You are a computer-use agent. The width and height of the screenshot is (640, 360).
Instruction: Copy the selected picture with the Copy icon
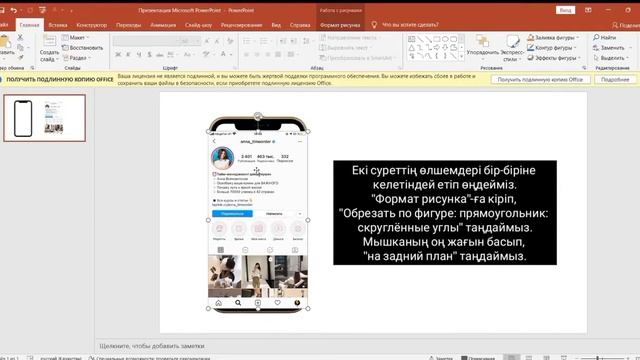pos(20,48)
